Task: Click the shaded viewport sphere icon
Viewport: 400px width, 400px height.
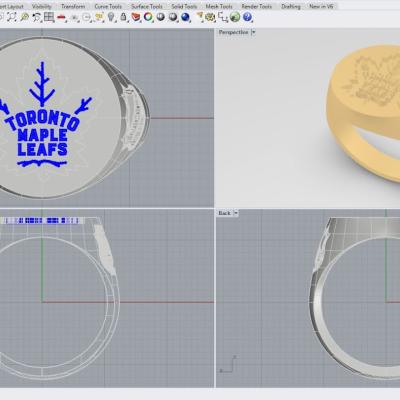Action: click(161, 17)
